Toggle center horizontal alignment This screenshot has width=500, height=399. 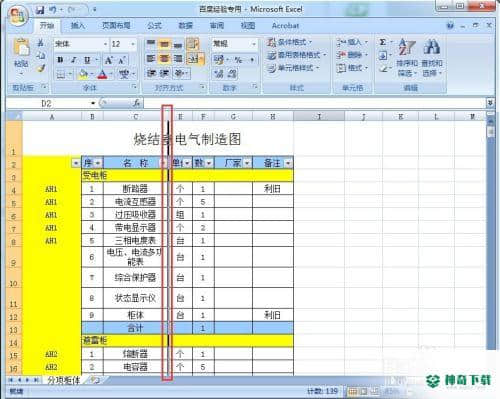pyautogui.click(x=164, y=59)
